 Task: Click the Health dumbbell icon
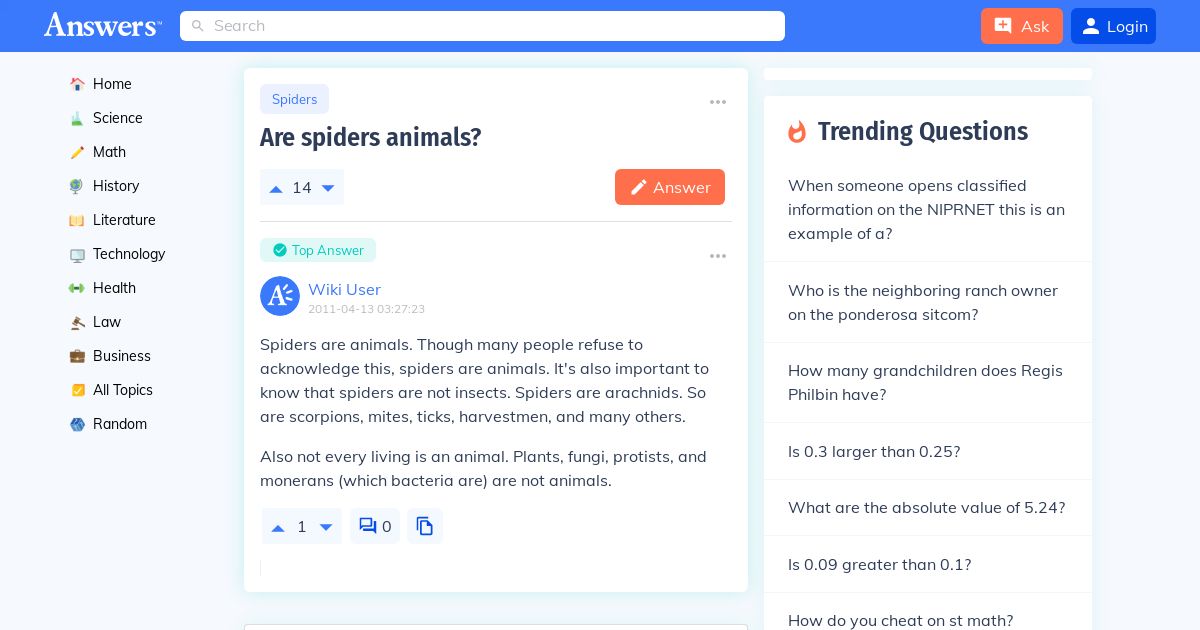tap(77, 288)
